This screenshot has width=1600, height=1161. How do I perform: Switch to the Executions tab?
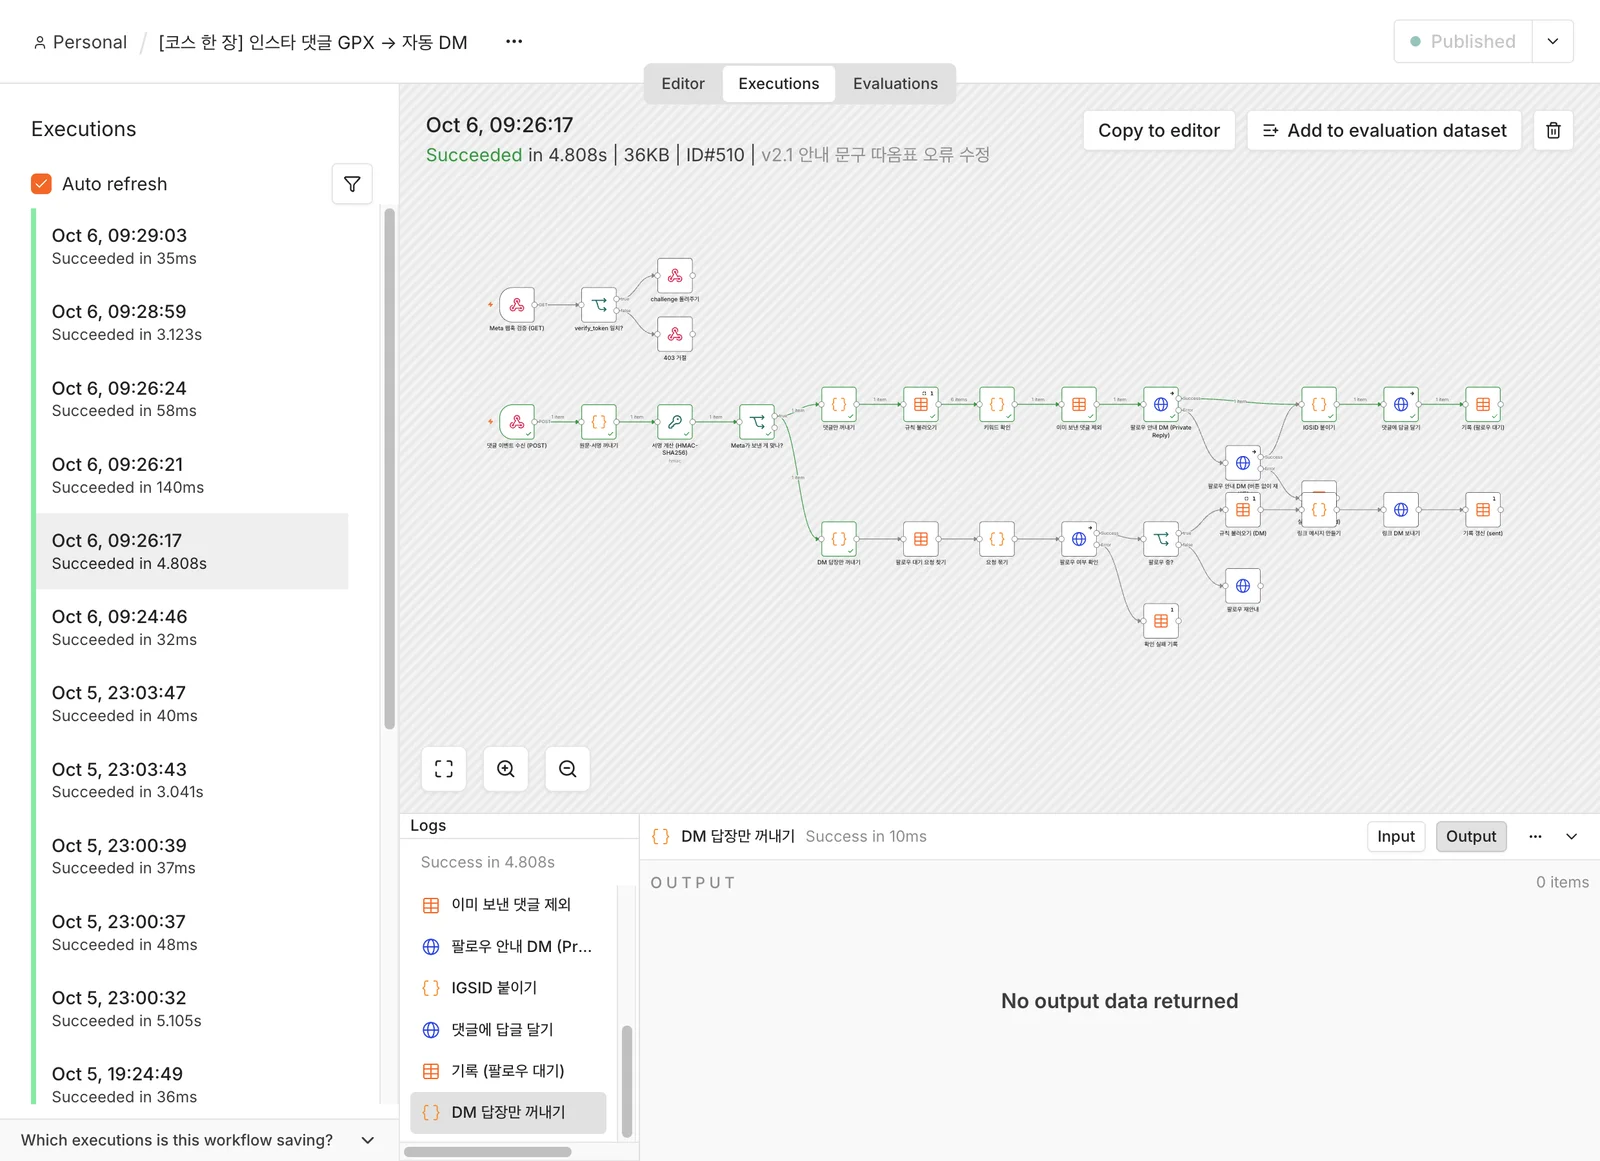pyautogui.click(x=779, y=84)
